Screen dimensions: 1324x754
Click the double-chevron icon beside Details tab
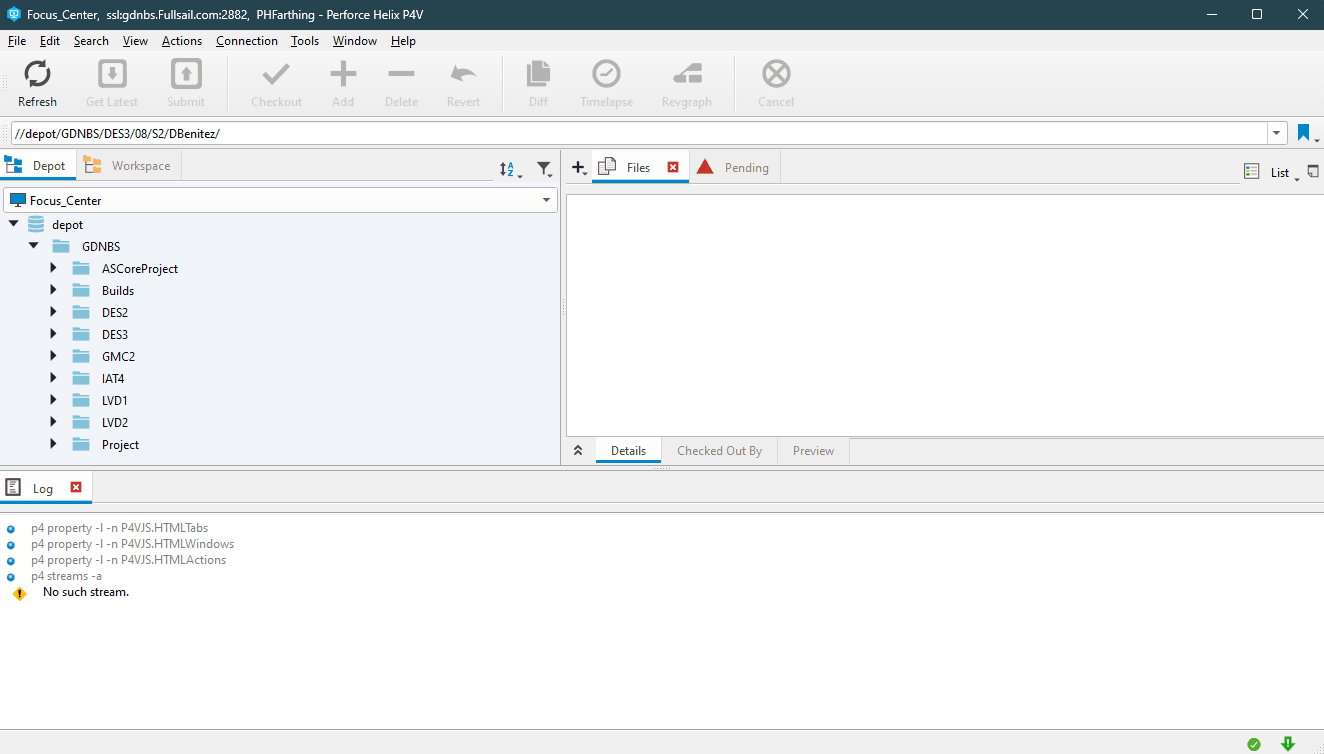(578, 451)
